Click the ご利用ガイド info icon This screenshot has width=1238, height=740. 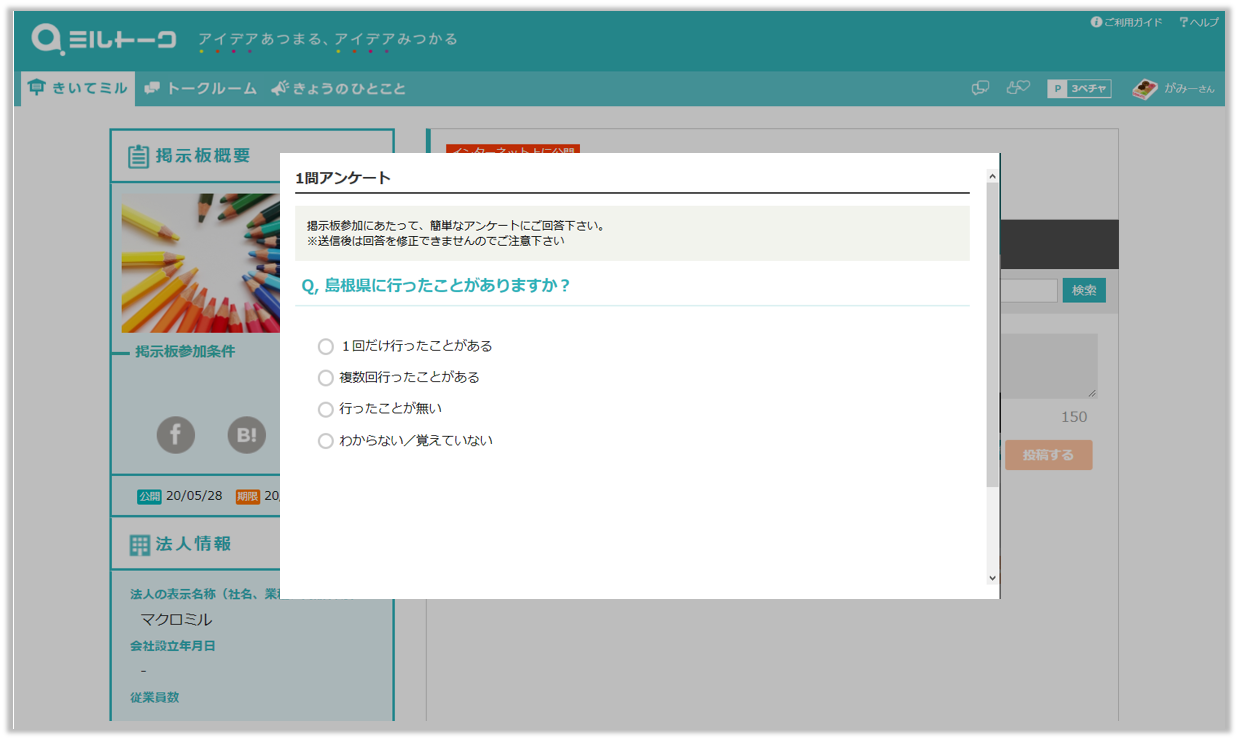pyautogui.click(x=1096, y=22)
